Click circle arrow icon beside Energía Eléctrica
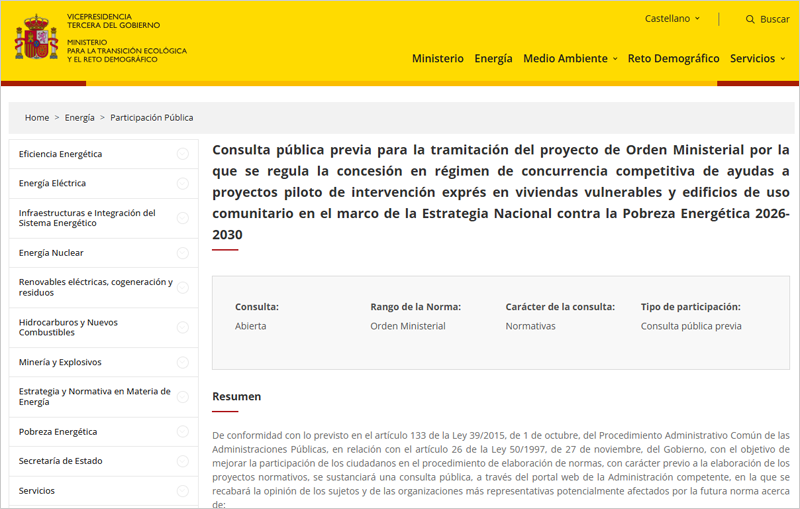The image size is (800, 509). pyautogui.click(x=183, y=183)
